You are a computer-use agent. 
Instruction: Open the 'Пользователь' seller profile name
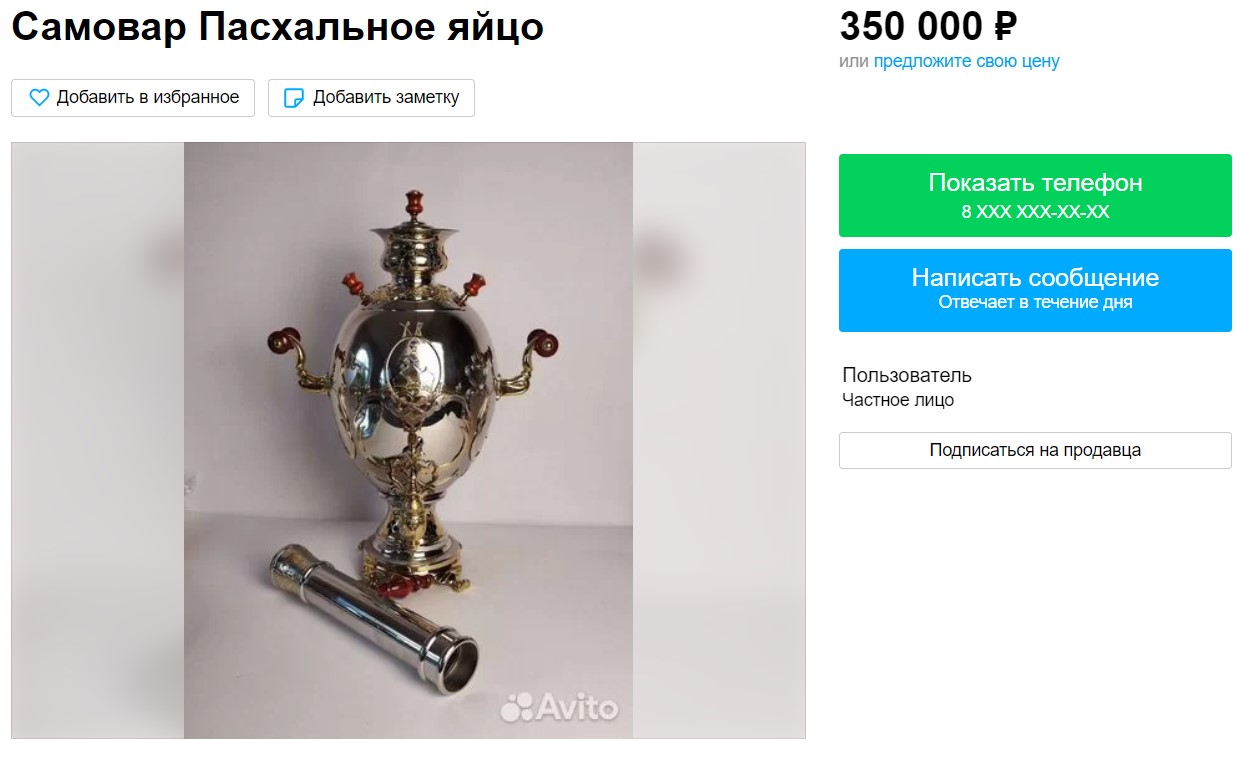click(907, 375)
